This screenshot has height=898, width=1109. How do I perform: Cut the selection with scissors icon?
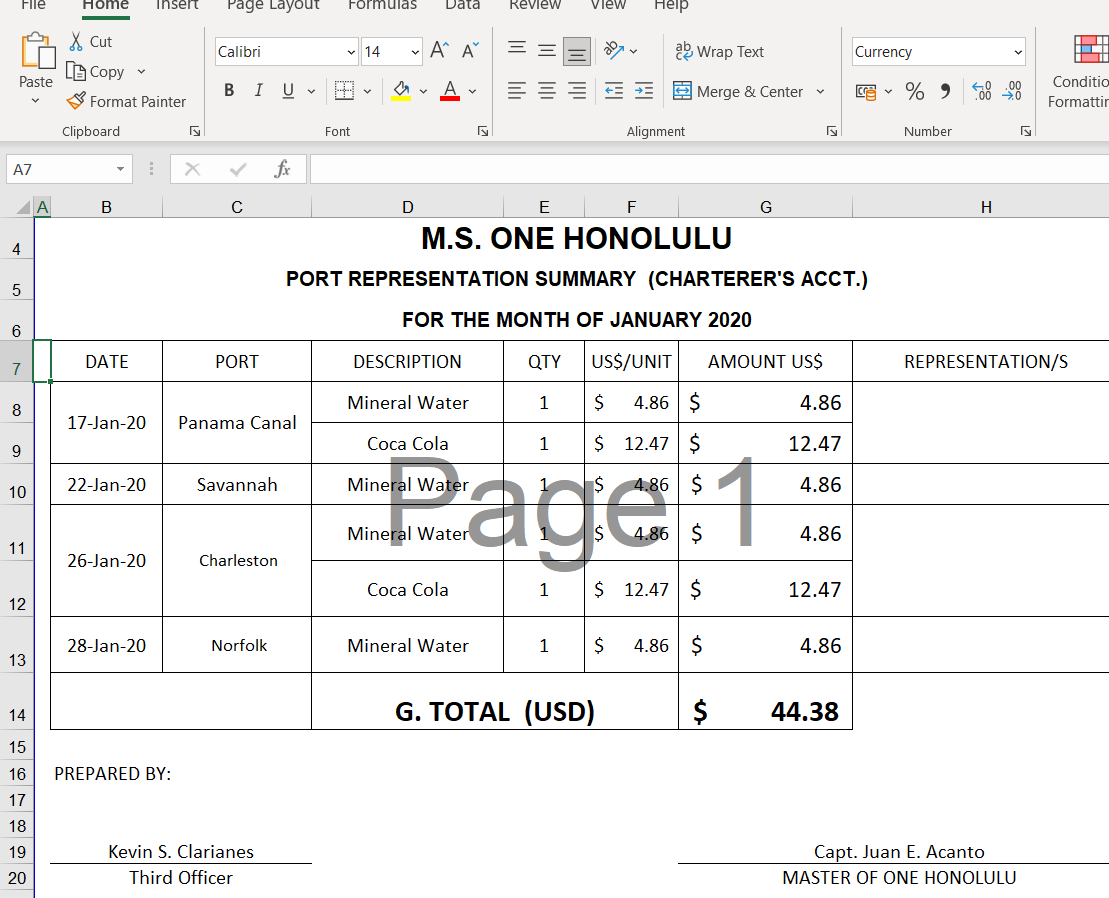[x=76, y=42]
